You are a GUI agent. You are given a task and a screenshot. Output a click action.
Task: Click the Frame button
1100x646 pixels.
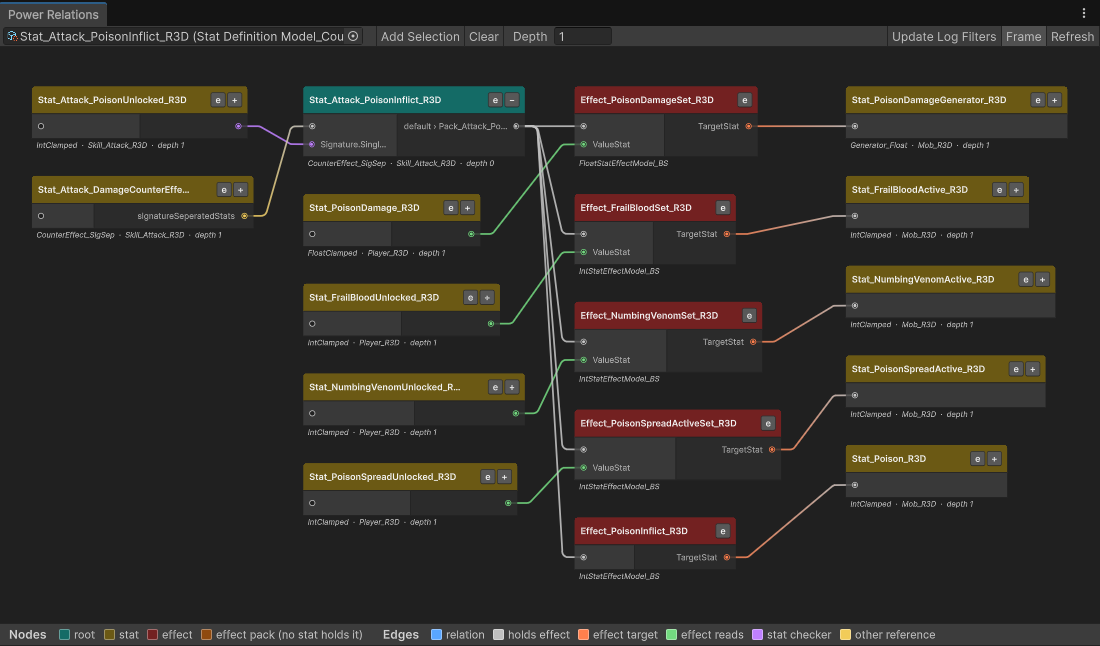pos(1024,36)
